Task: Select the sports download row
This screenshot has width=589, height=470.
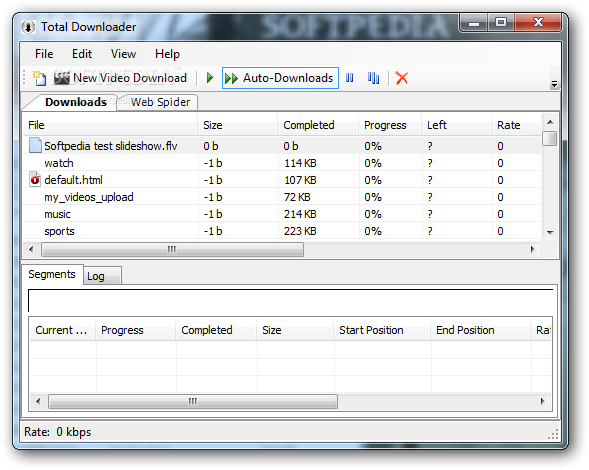Action: coord(282,231)
